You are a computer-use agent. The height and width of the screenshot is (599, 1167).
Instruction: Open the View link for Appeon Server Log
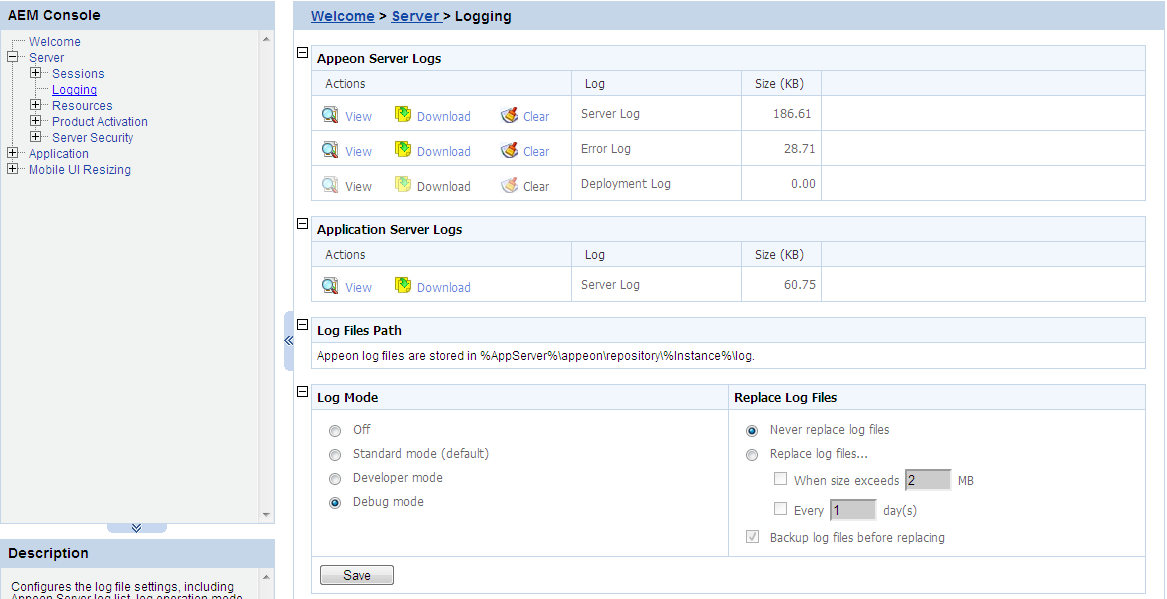click(358, 117)
